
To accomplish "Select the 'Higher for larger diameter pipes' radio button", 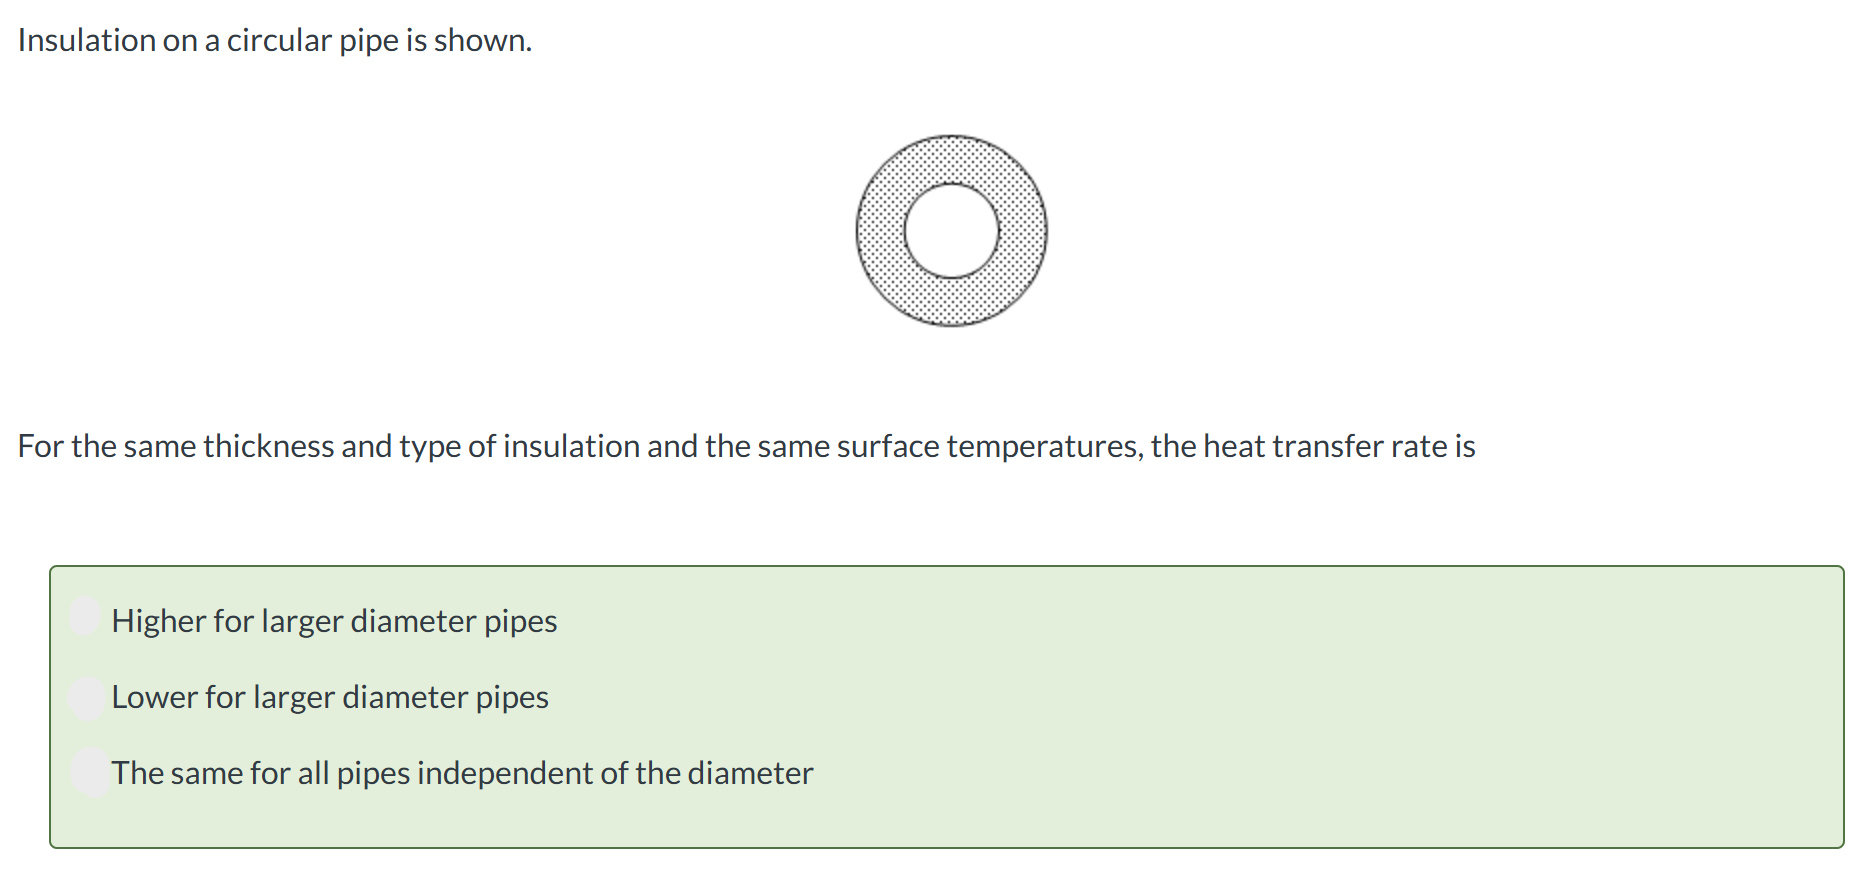I will [x=88, y=617].
